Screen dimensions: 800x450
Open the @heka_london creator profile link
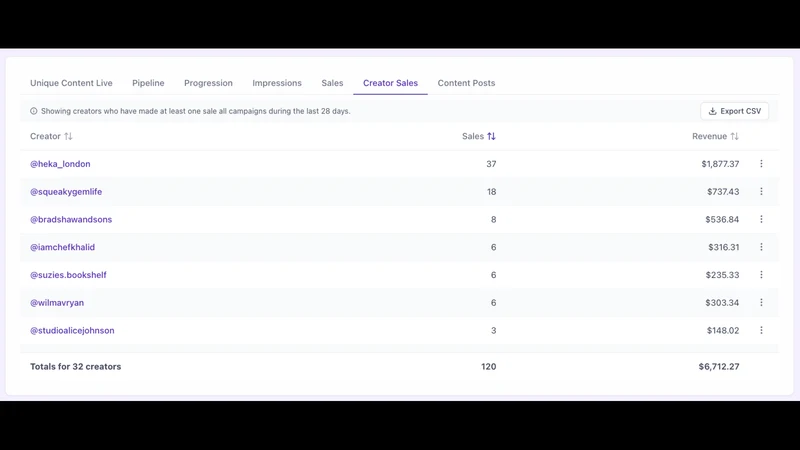(60, 164)
